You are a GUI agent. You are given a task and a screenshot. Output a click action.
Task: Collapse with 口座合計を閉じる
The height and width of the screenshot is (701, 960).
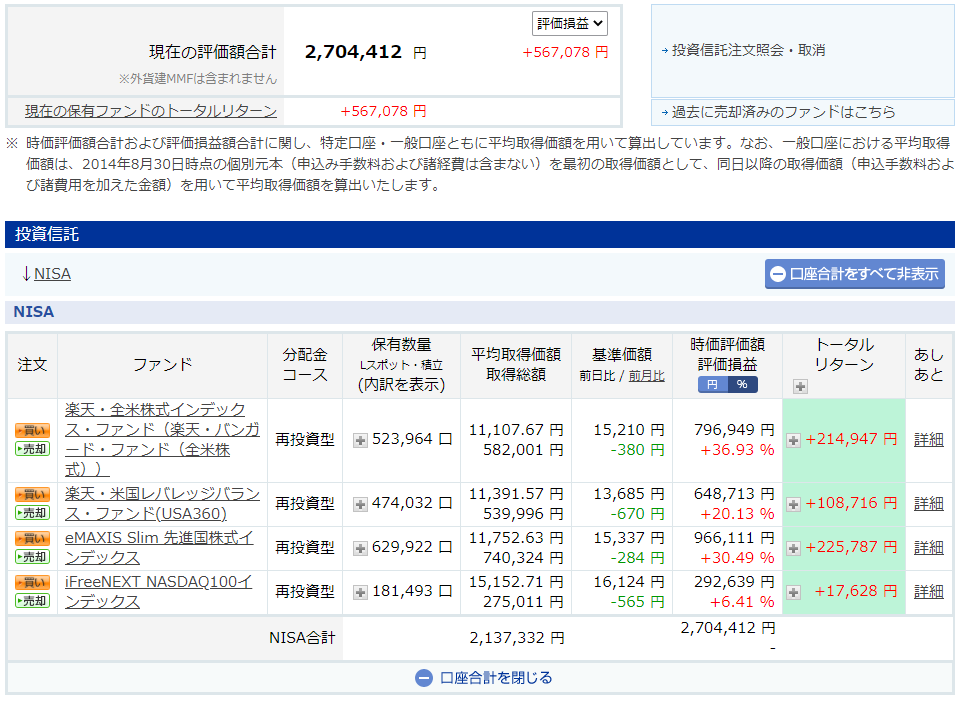click(484, 678)
